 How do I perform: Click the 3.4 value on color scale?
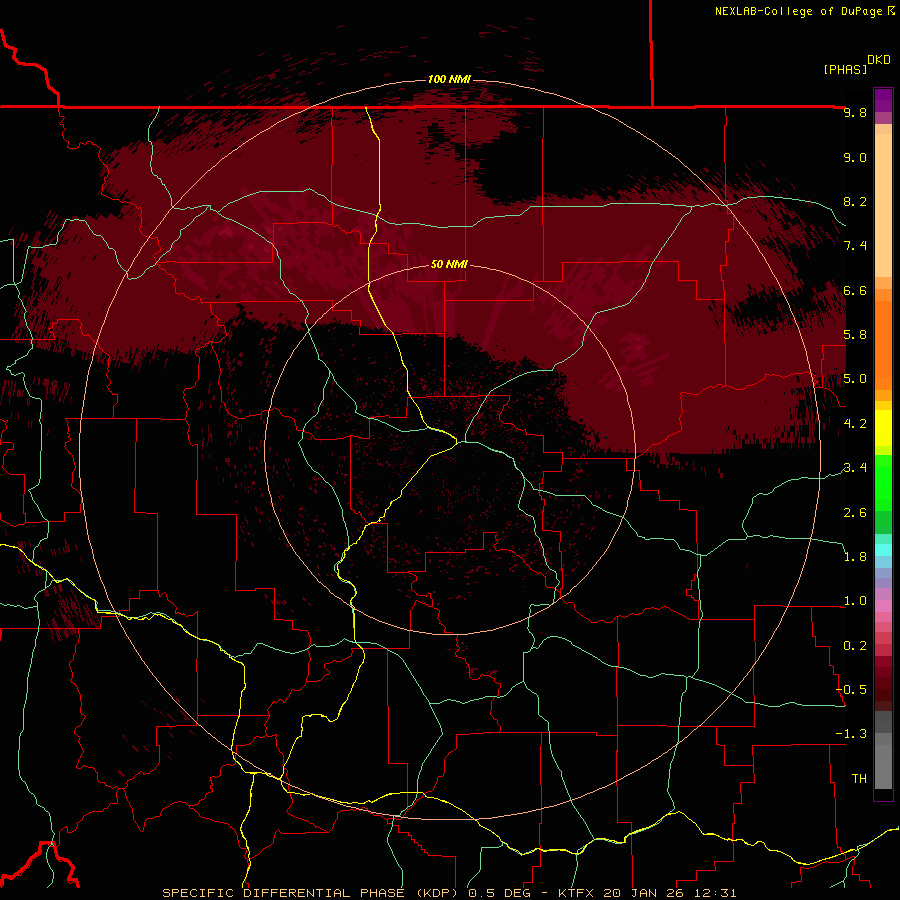(855, 468)
